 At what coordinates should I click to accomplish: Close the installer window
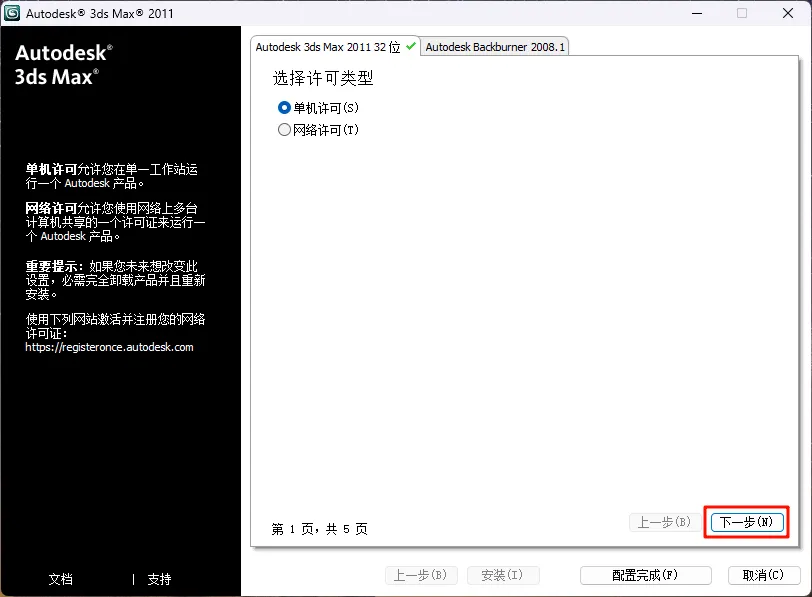coord(788,13)
